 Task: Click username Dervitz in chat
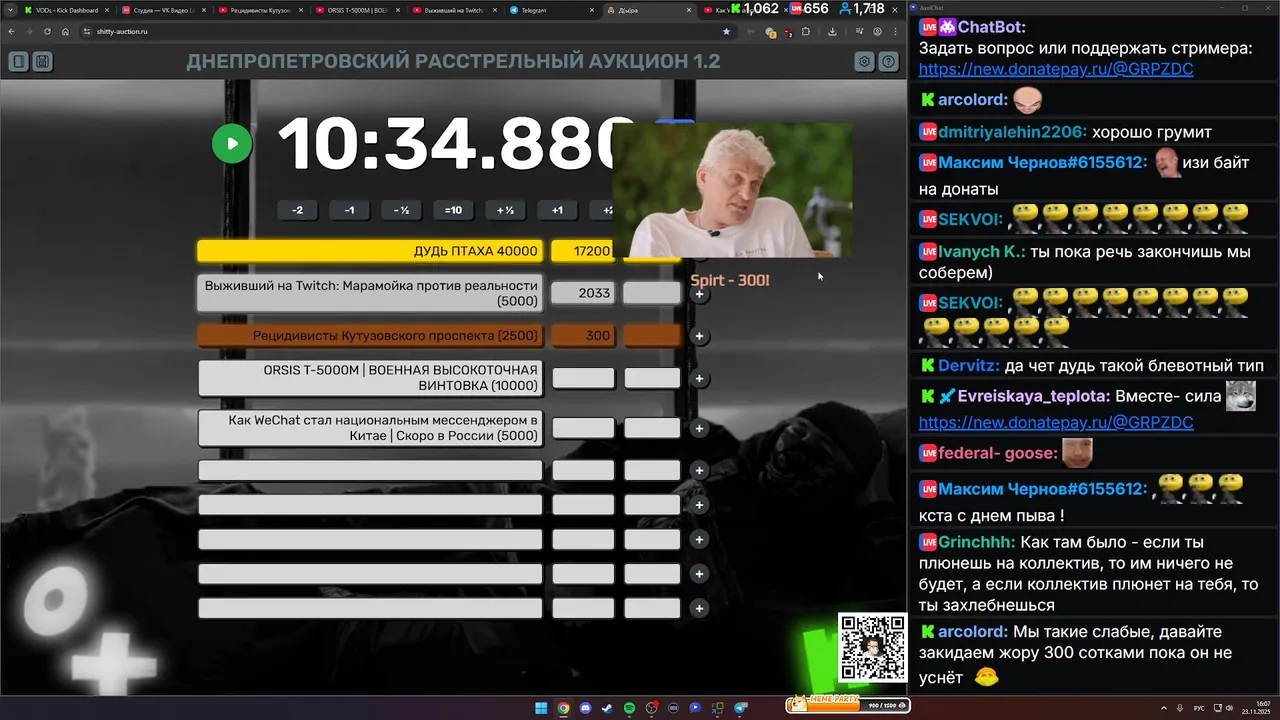pos(969,366)
